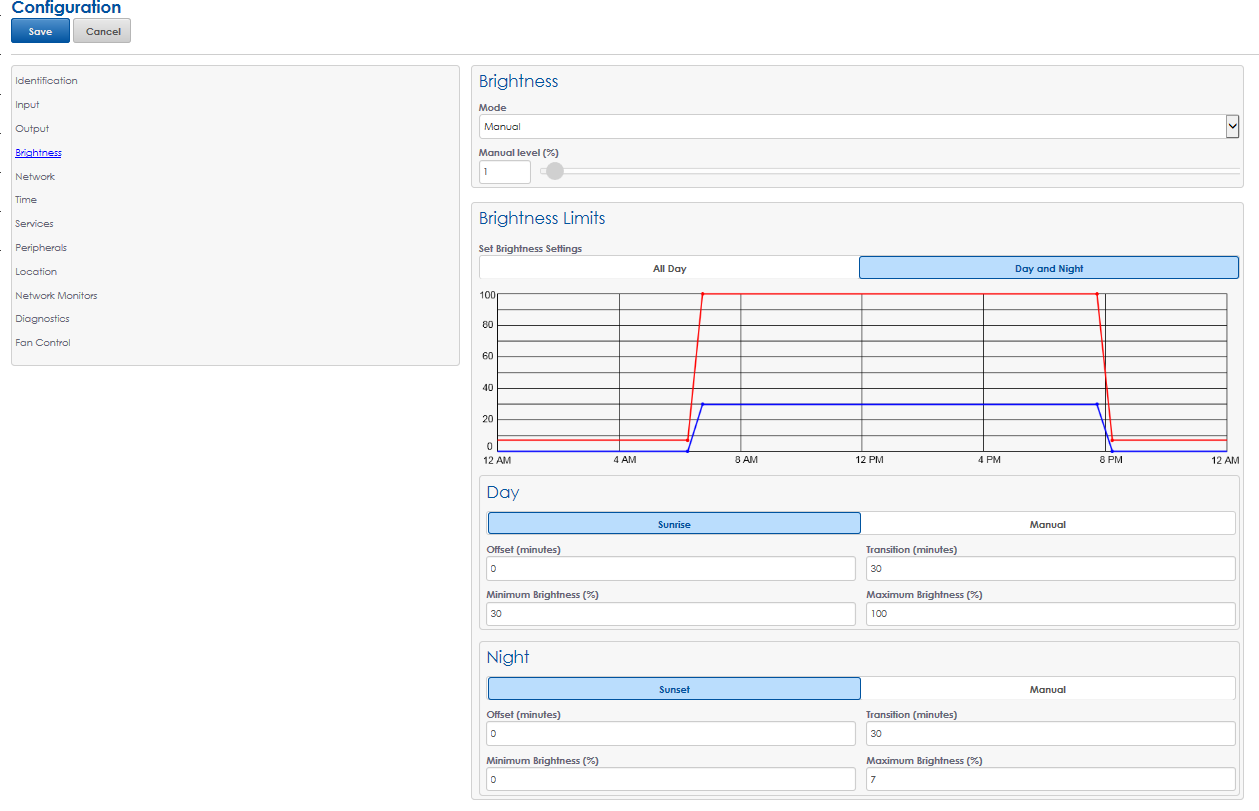Screen dimensions: 1259x811
Task: Select Sunrise option in Day section
Action: (674, 524)
